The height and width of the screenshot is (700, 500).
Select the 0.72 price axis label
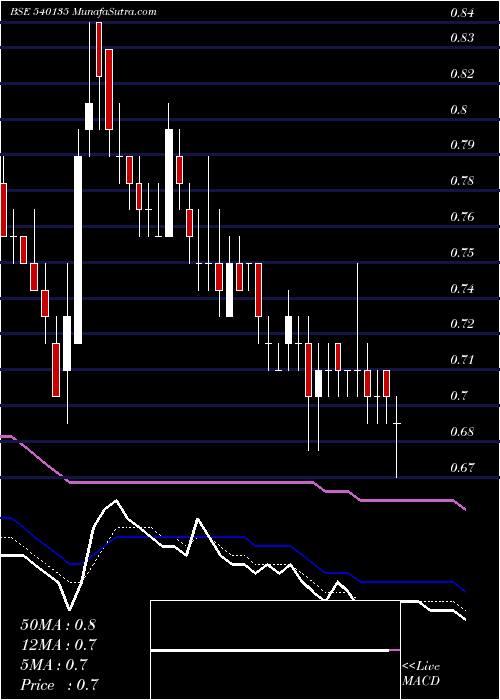pos(462,323)
